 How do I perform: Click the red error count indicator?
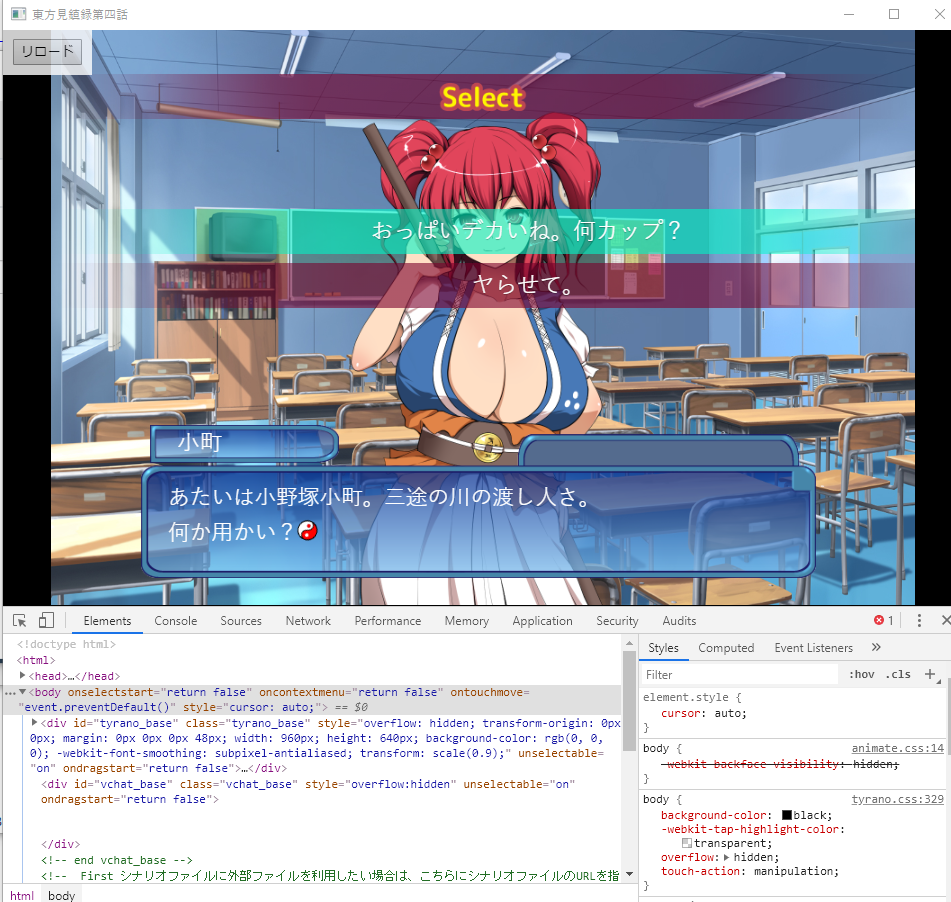click(884, 621)
